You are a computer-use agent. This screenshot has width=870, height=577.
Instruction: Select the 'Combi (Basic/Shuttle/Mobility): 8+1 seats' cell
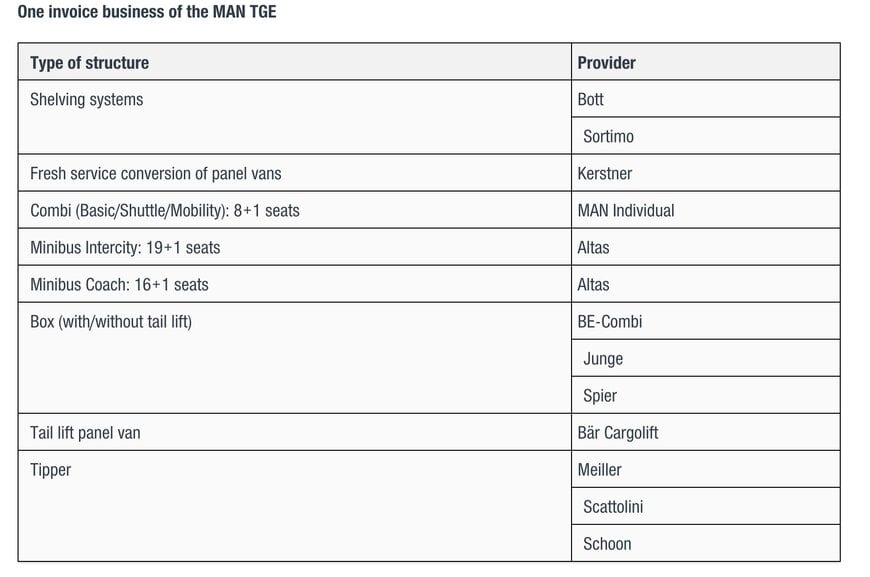click(x=295, y=210)
